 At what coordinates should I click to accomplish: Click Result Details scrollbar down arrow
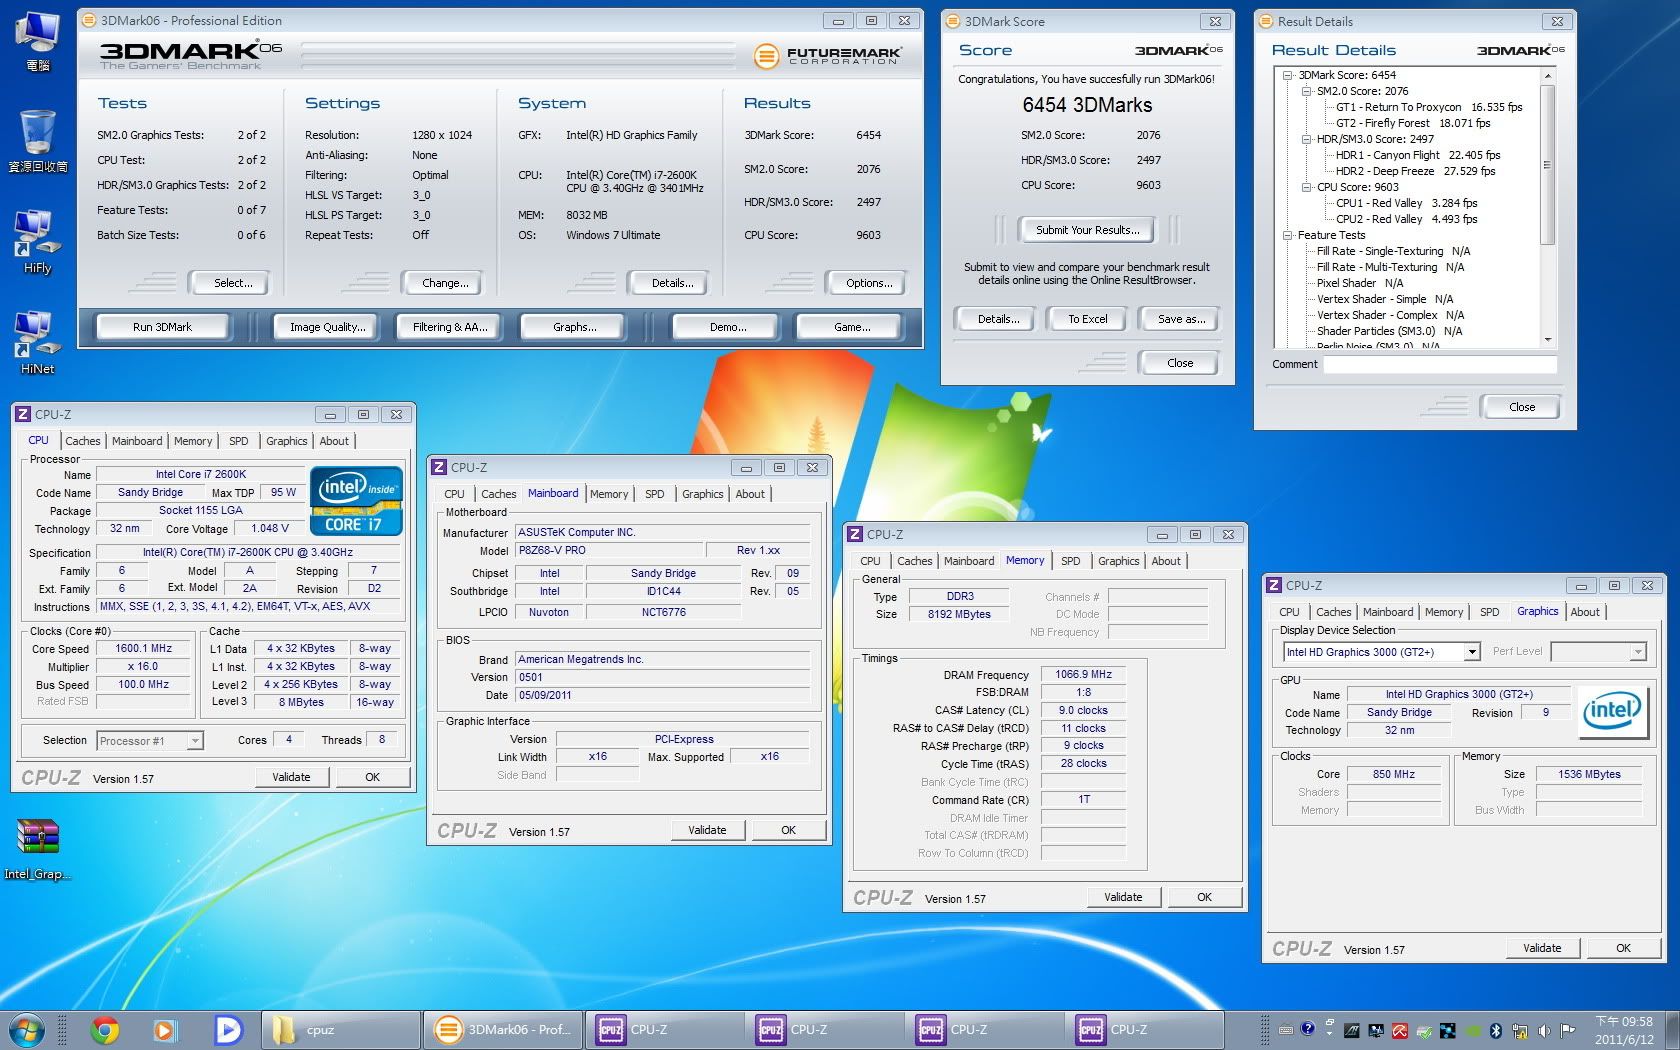[1548, 340]
